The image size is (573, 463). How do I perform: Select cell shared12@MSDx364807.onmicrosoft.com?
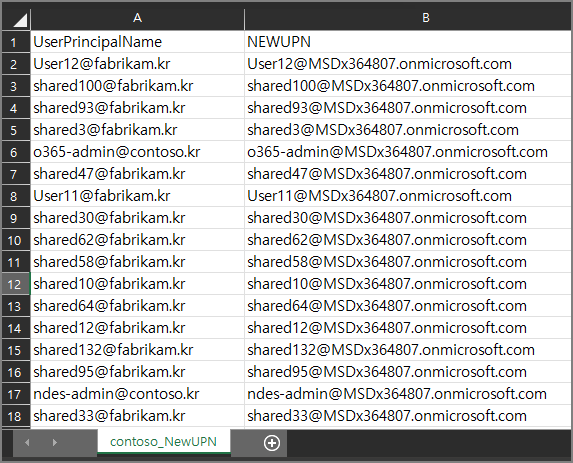pyautogui.click(x=407, y=328)
